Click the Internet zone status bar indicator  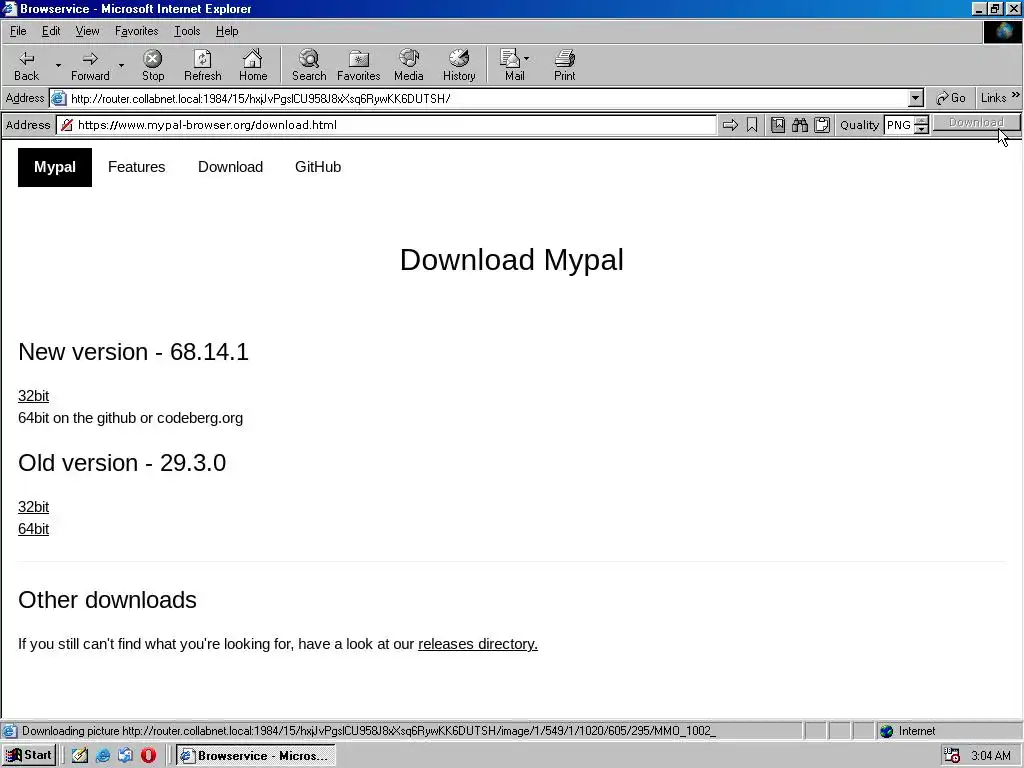click(908, 731)
